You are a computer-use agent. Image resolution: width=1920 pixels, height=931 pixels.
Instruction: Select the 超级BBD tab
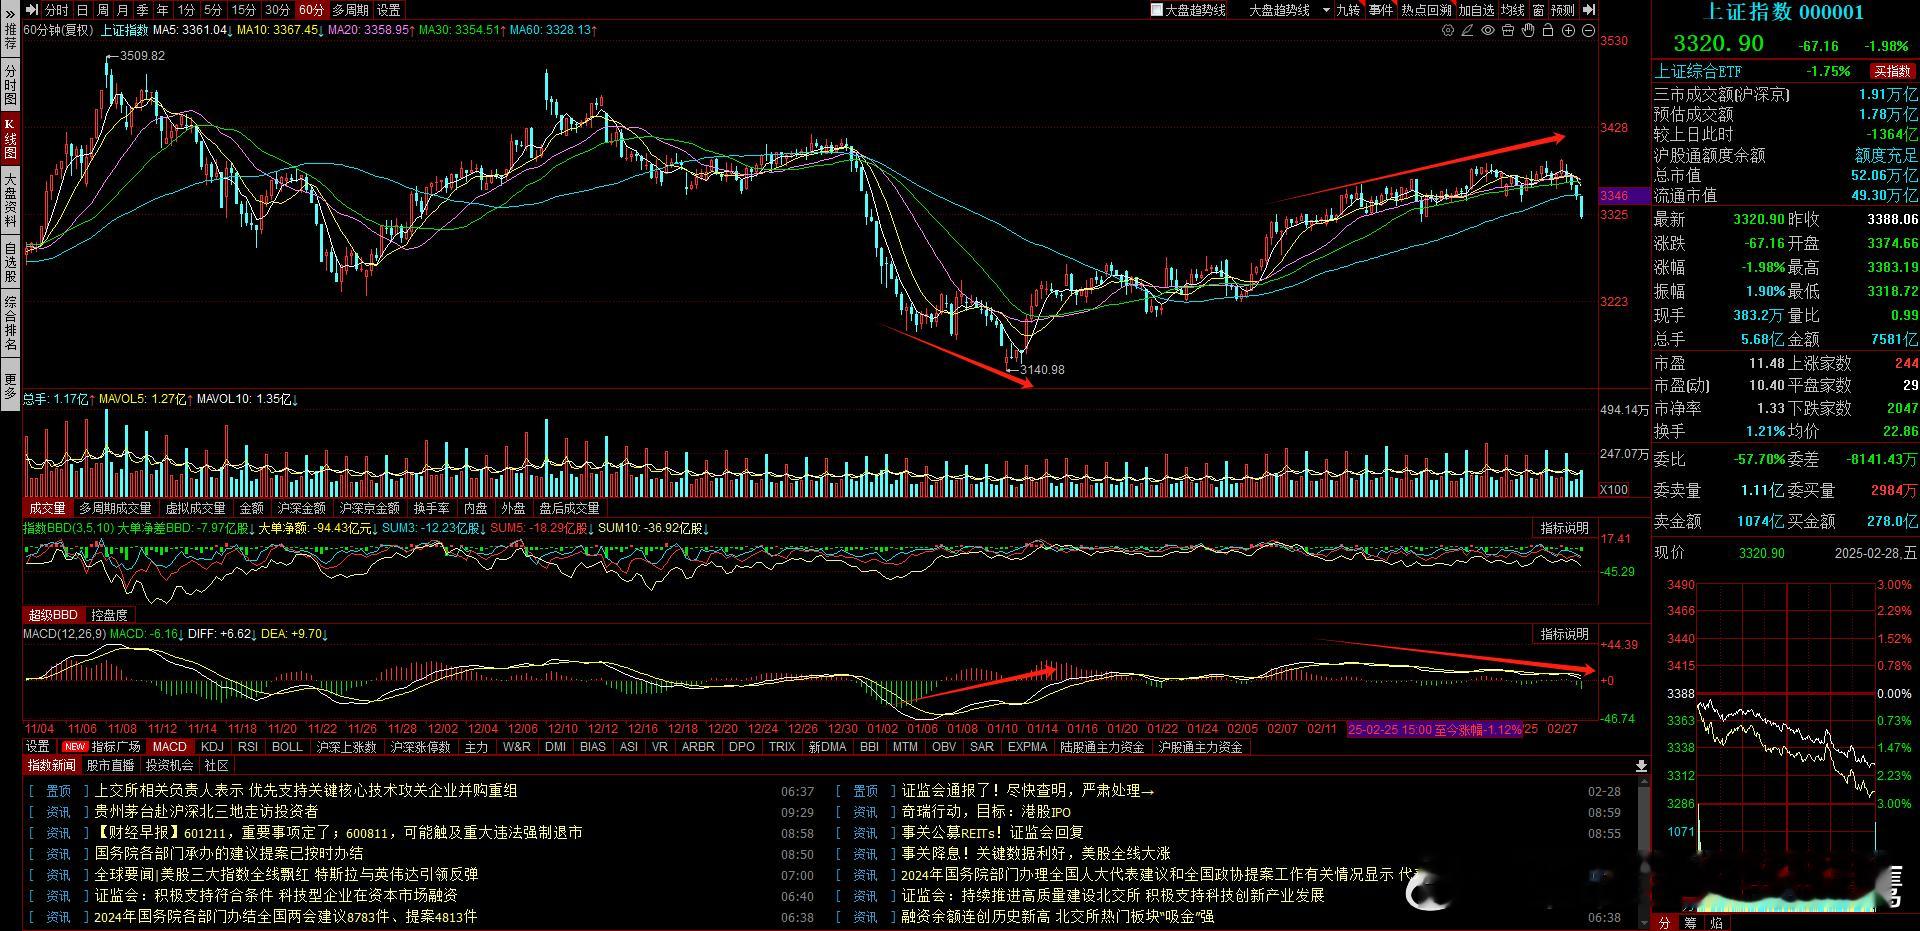pos(52,615)
